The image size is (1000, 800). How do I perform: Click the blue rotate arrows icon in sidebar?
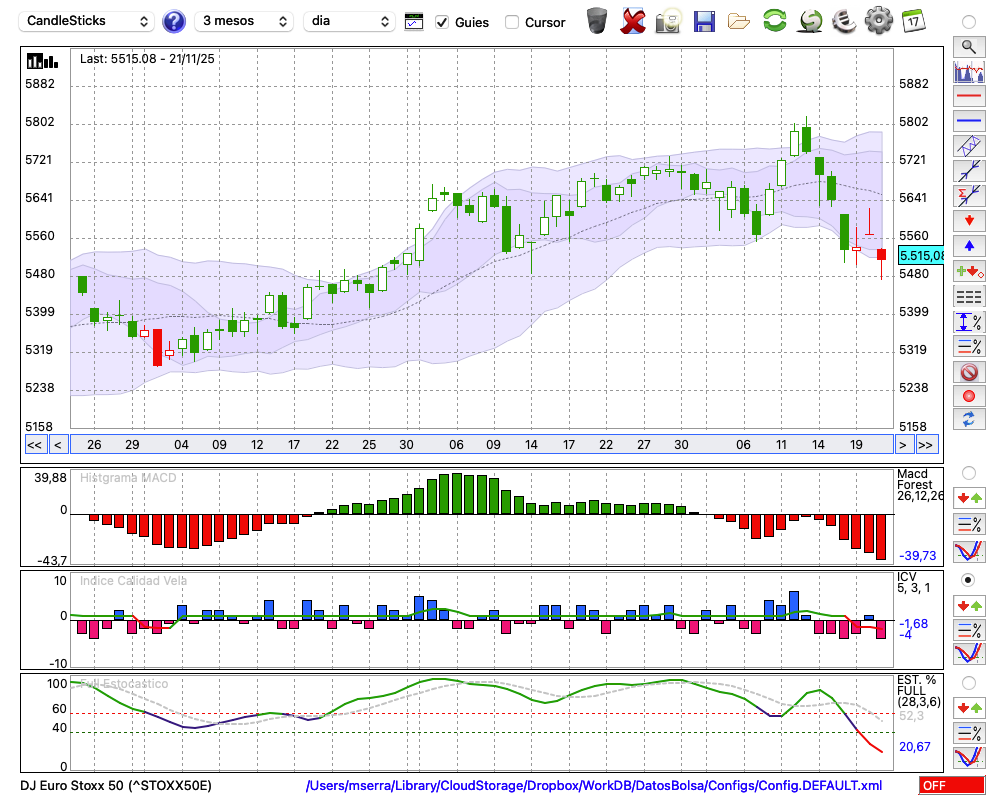pos(969,420)
